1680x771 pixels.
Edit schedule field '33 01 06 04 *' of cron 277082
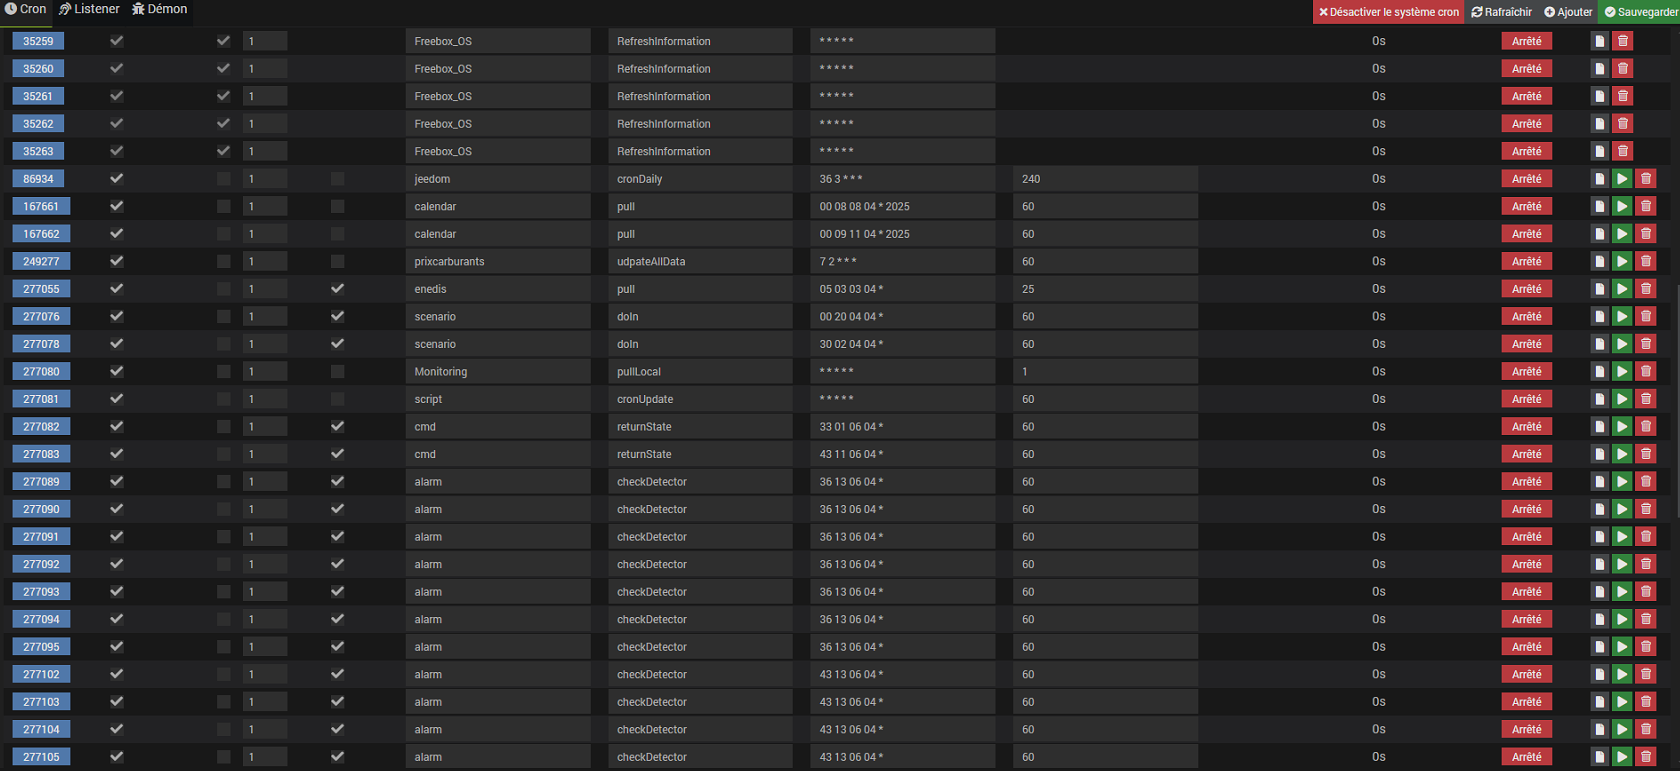[902, 426]
